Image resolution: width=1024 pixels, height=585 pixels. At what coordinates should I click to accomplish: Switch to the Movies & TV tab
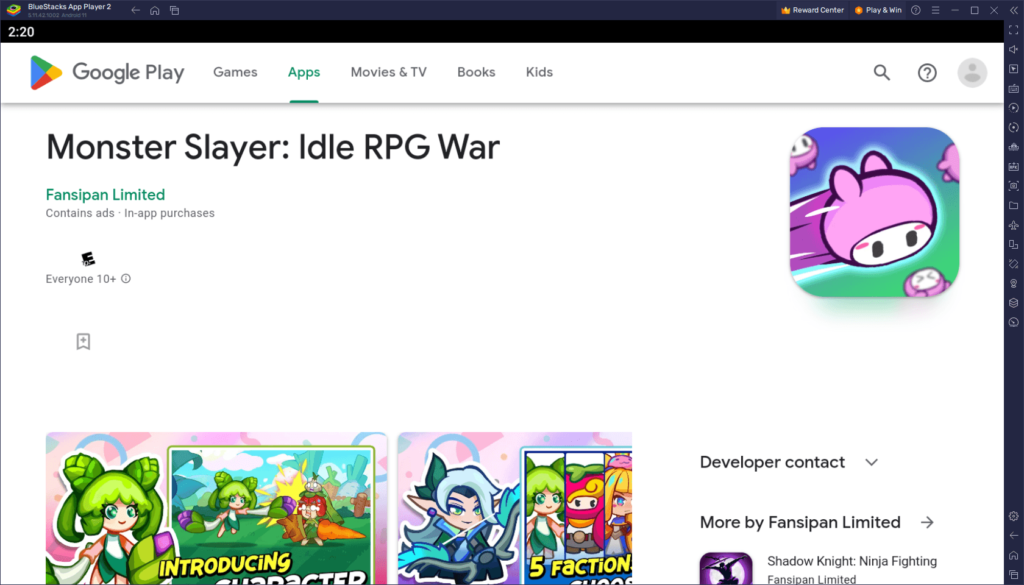388,72
